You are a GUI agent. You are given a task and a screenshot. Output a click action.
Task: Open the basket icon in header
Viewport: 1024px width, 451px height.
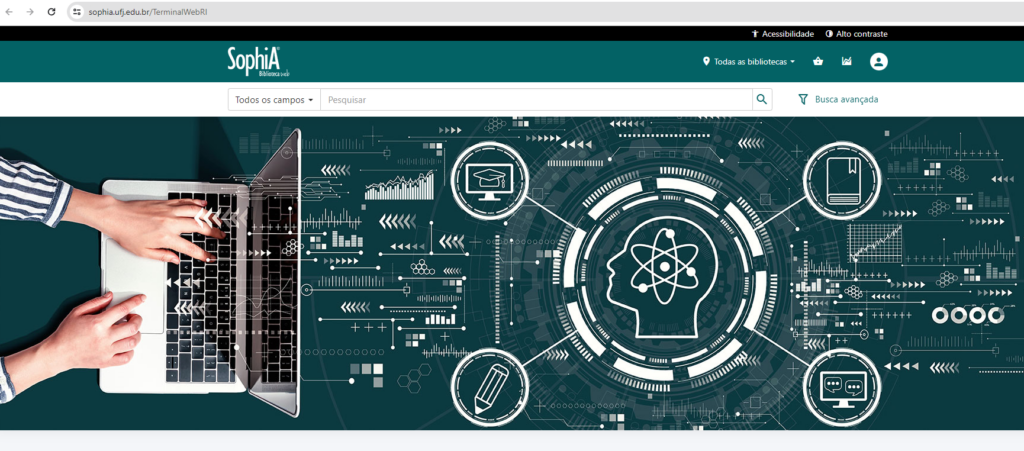818,62
